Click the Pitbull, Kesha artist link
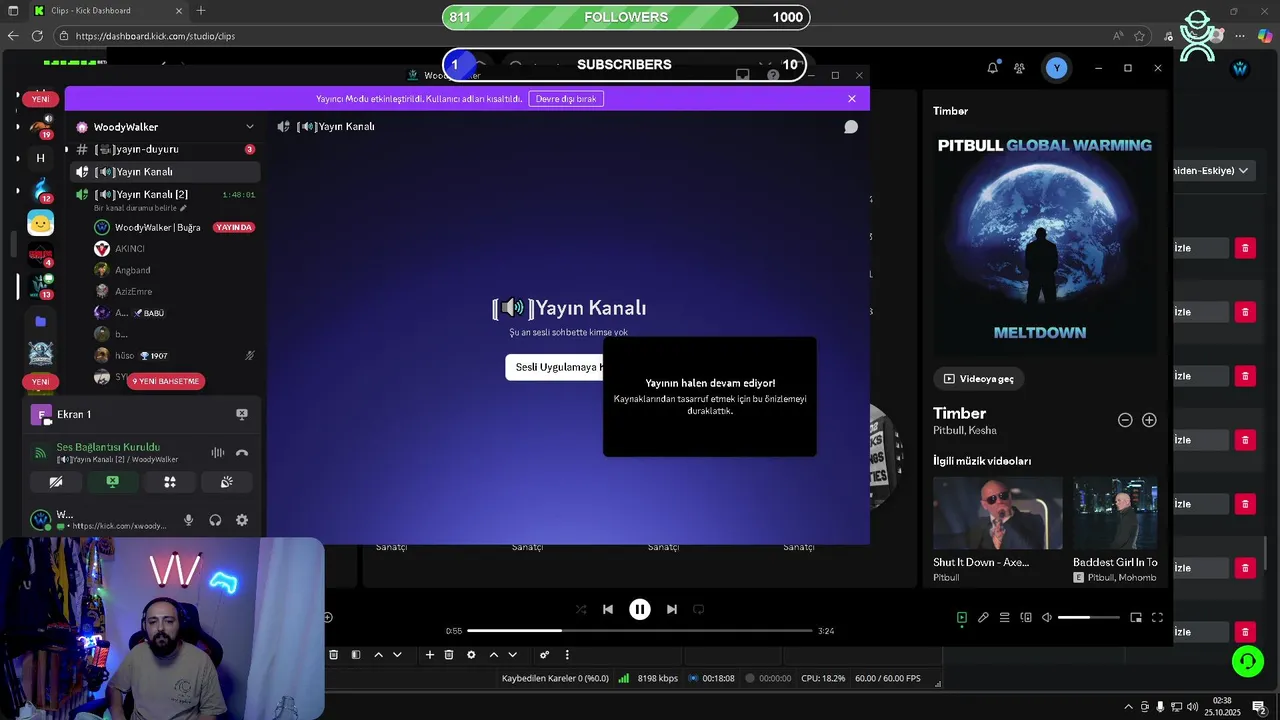Viewport: 1280px width, 720px height. coord(965,431)
